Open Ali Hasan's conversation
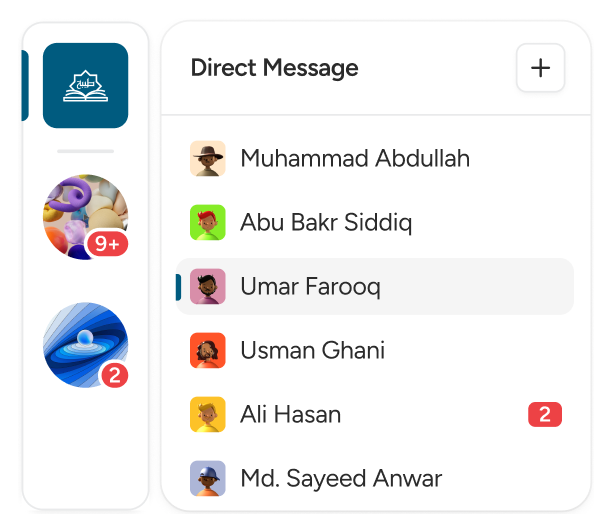Viewport: 612px width, 514px height. (290, 414)
